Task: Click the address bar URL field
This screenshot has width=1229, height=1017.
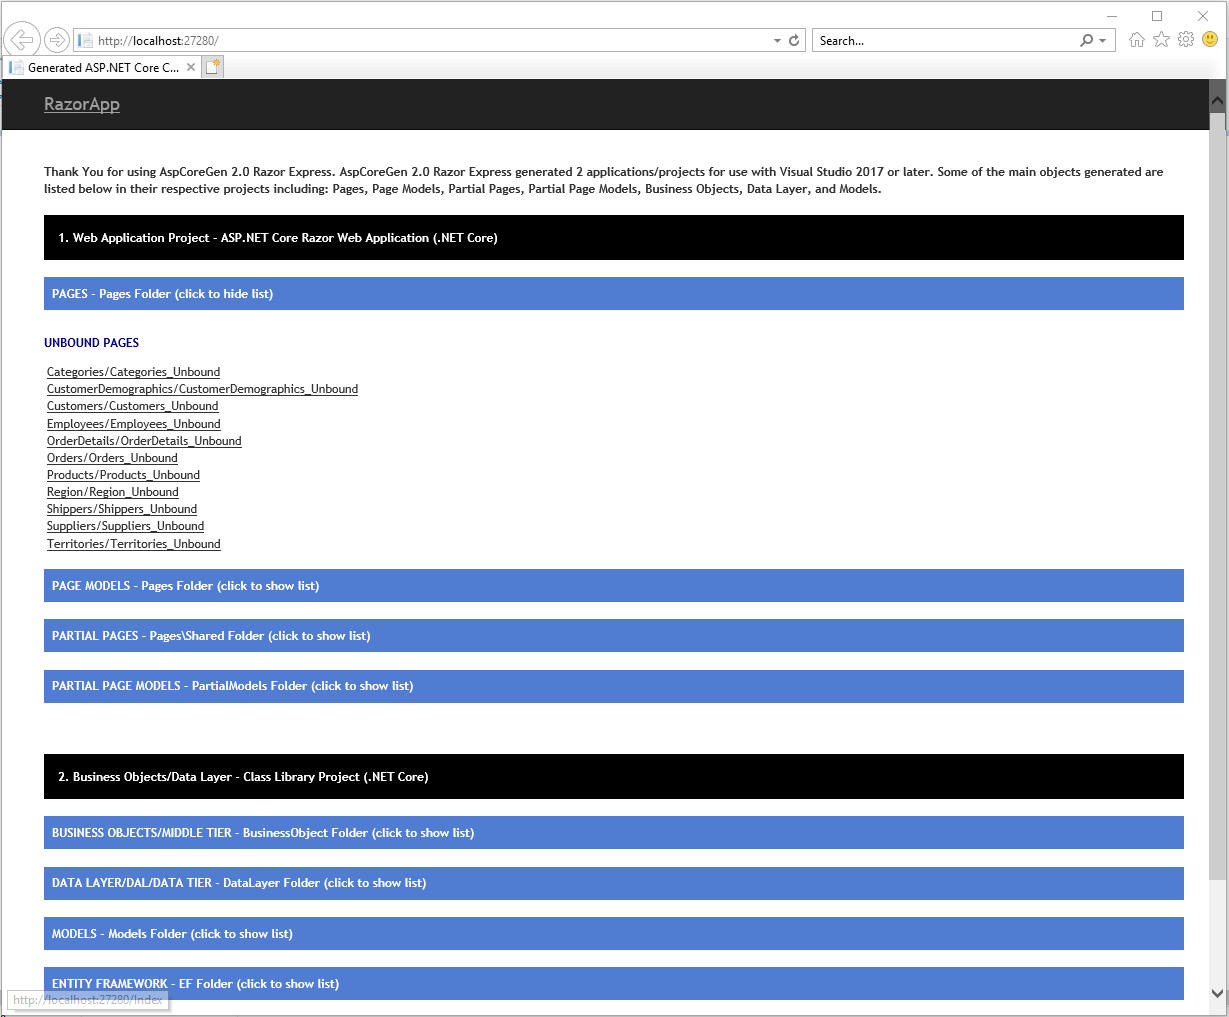Action: click(x=425, y=41)
